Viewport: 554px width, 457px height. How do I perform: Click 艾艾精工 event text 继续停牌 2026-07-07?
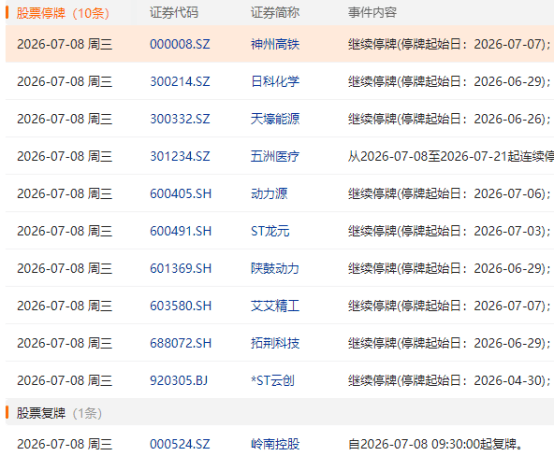(x=449, y=306)
